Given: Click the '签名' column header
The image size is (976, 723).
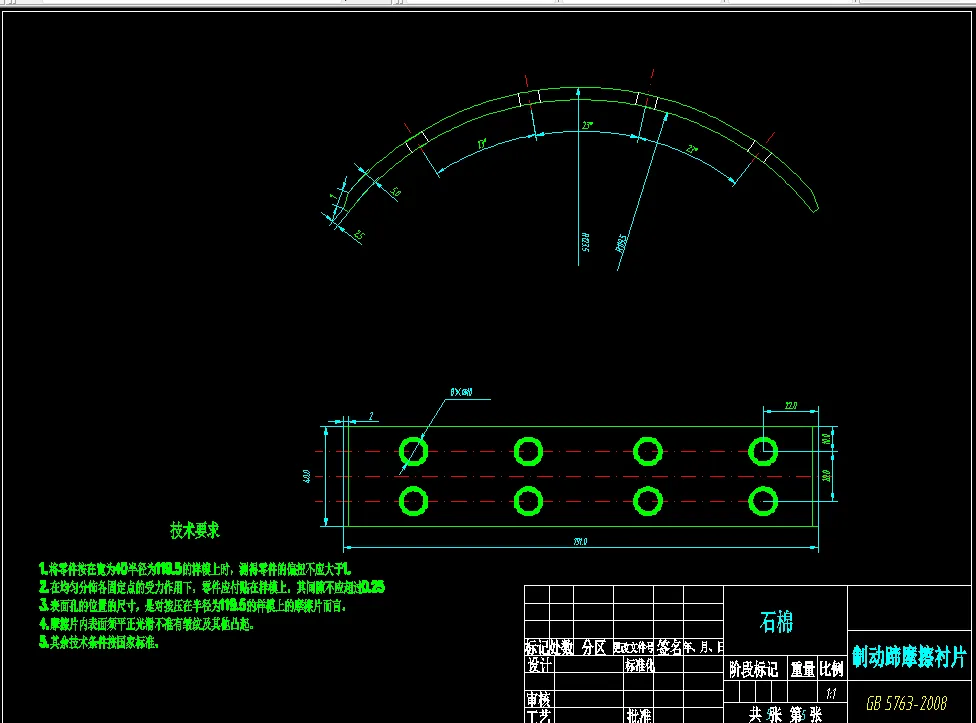Looking at the screenshot, I should click(669, 648).
